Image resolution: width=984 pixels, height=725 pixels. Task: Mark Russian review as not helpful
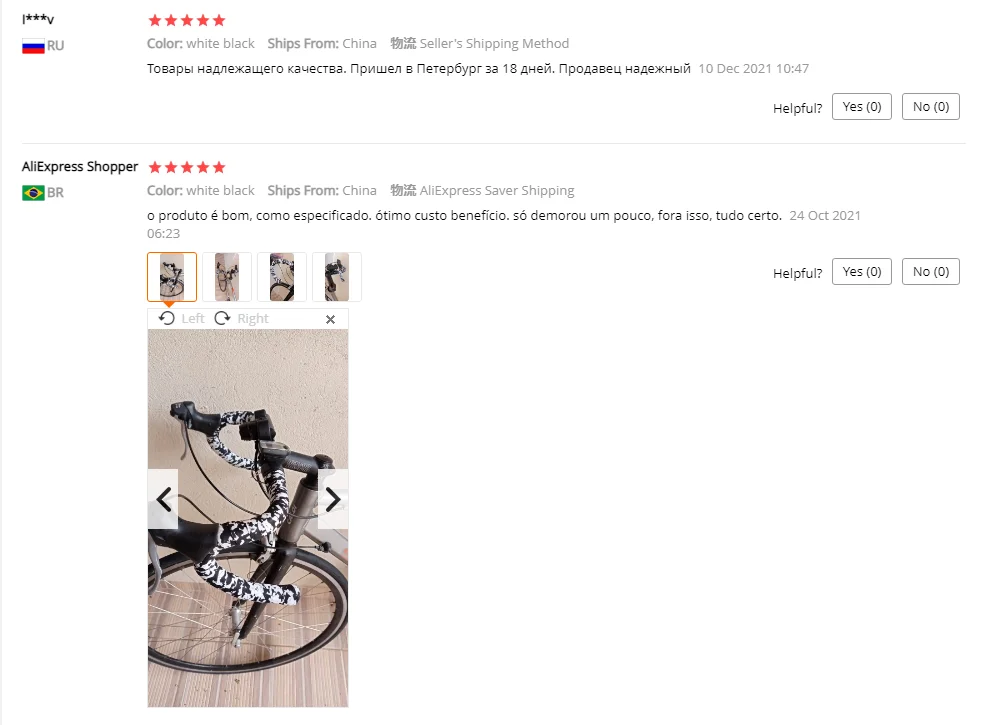point(931,107)
